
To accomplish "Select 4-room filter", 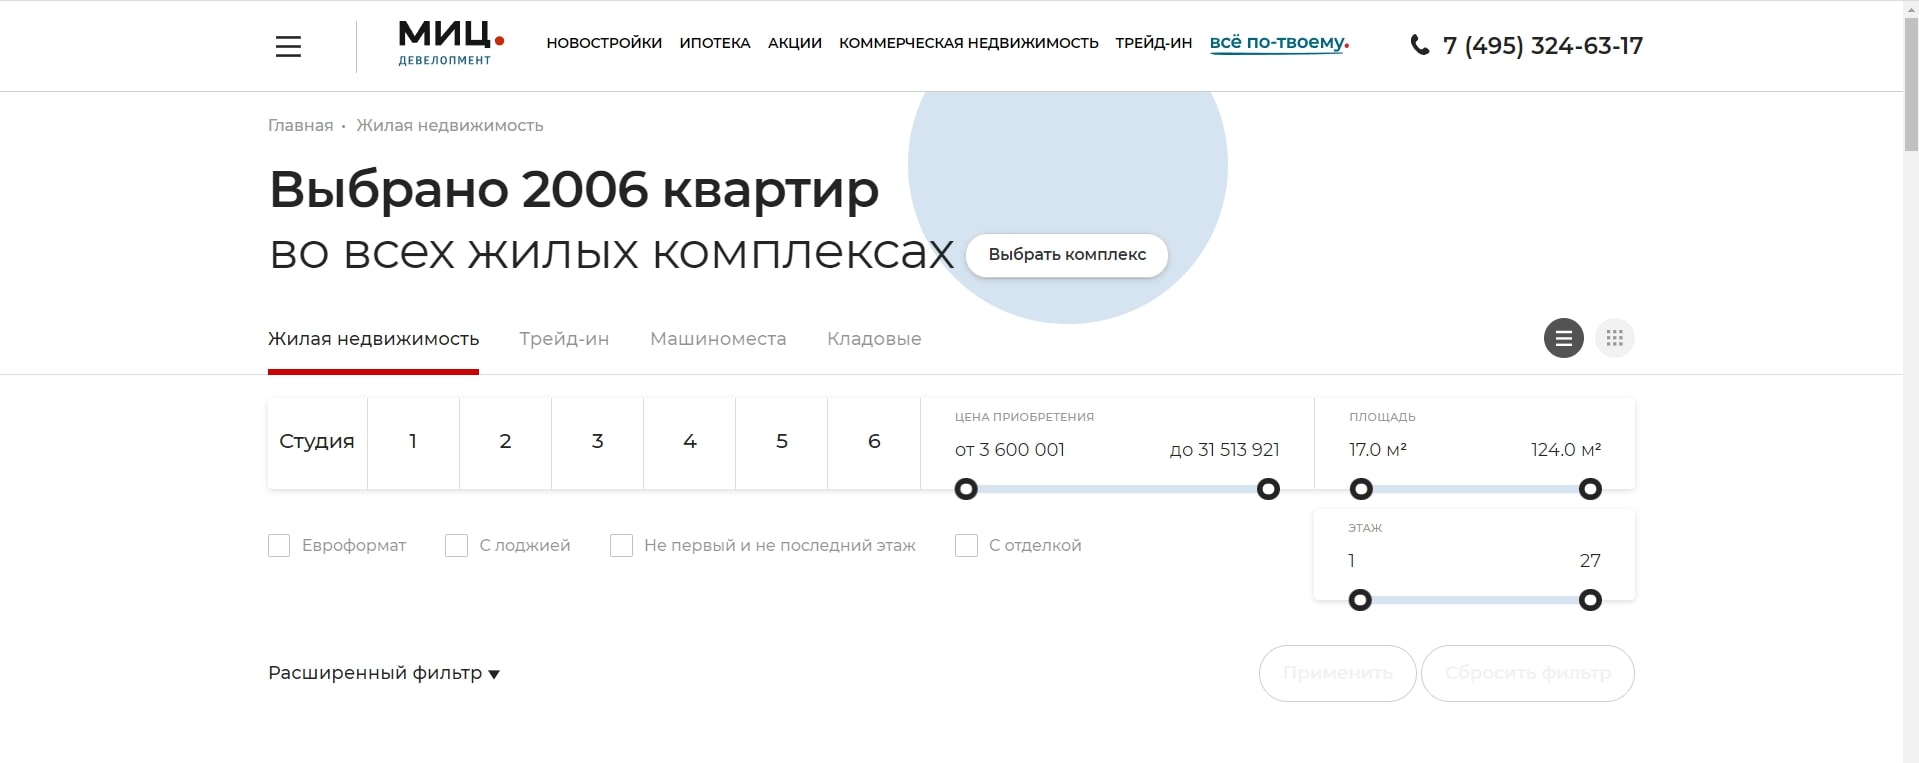I will coord(689,442).
